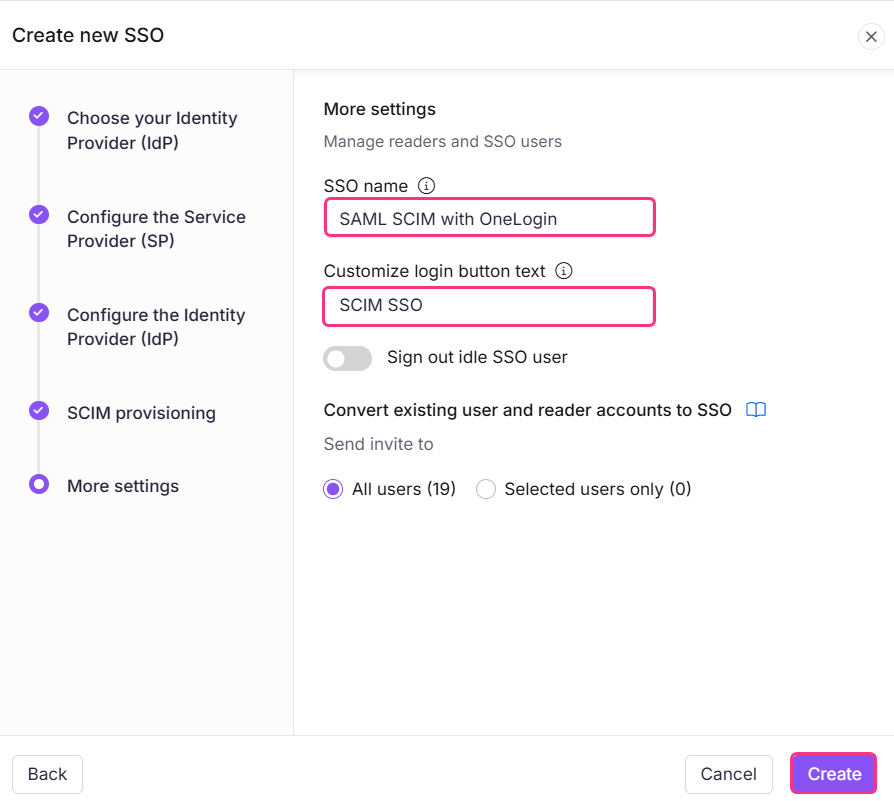Jump to SCIM provisioning step

pyautogui.click(x=141, y=413)
